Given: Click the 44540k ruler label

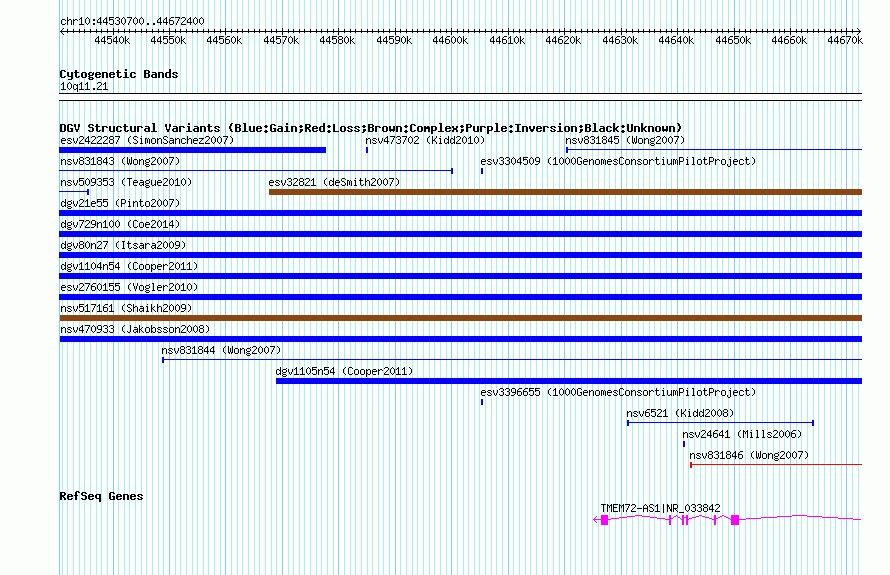Looking at the screenshot, I should 112,40.
